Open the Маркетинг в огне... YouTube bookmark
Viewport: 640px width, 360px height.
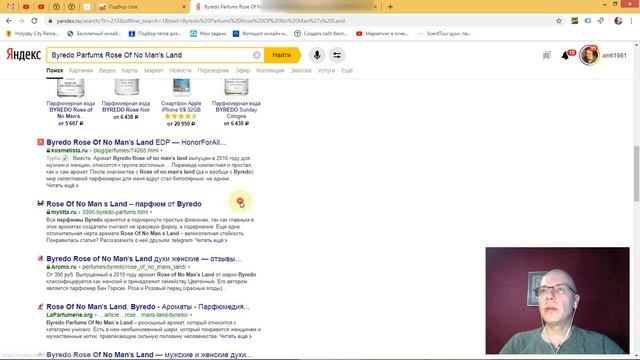[382, 33]
